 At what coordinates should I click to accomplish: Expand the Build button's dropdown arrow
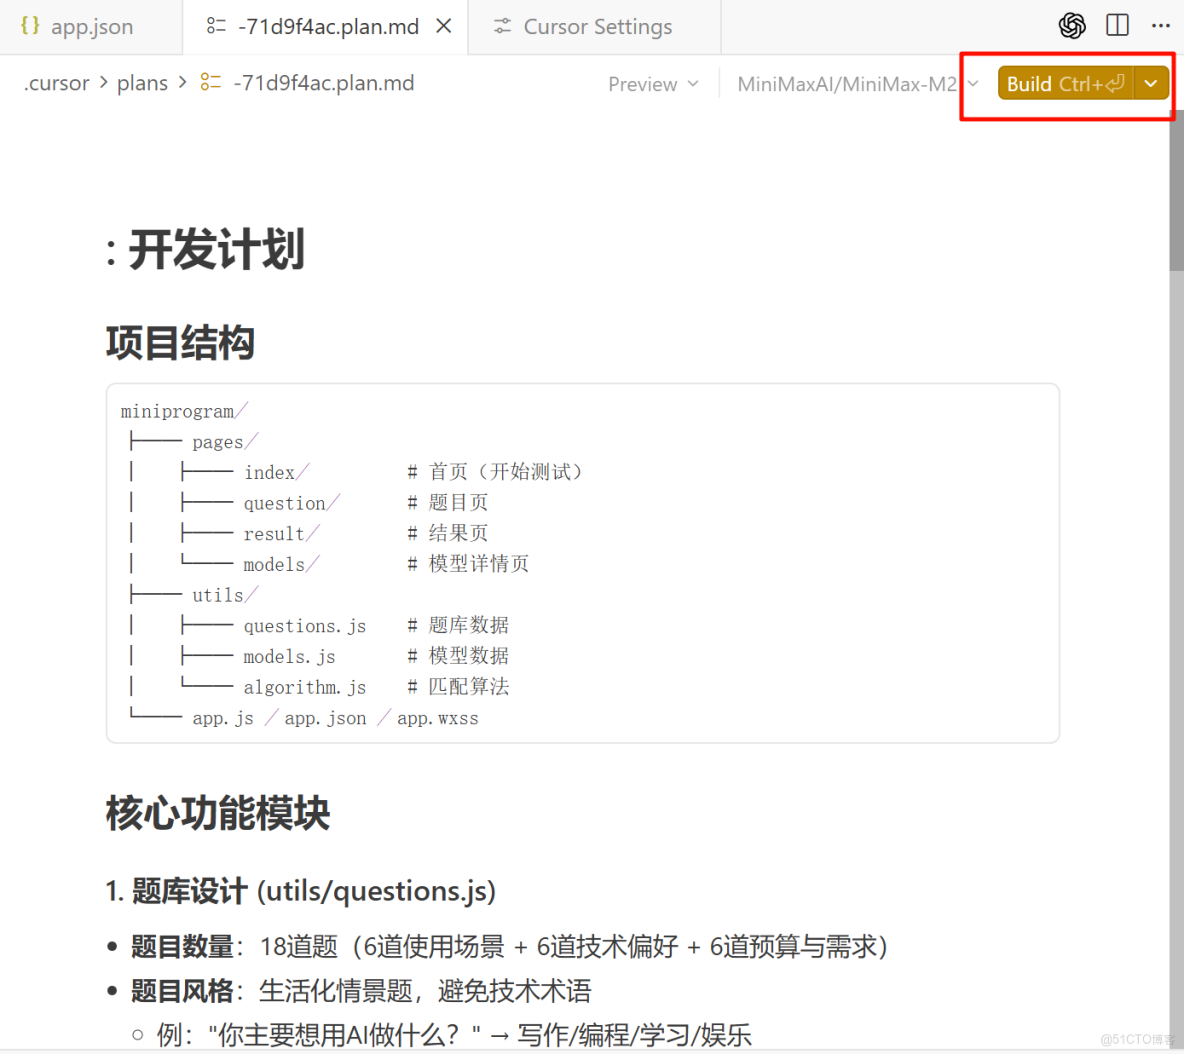coord(1150,83)
